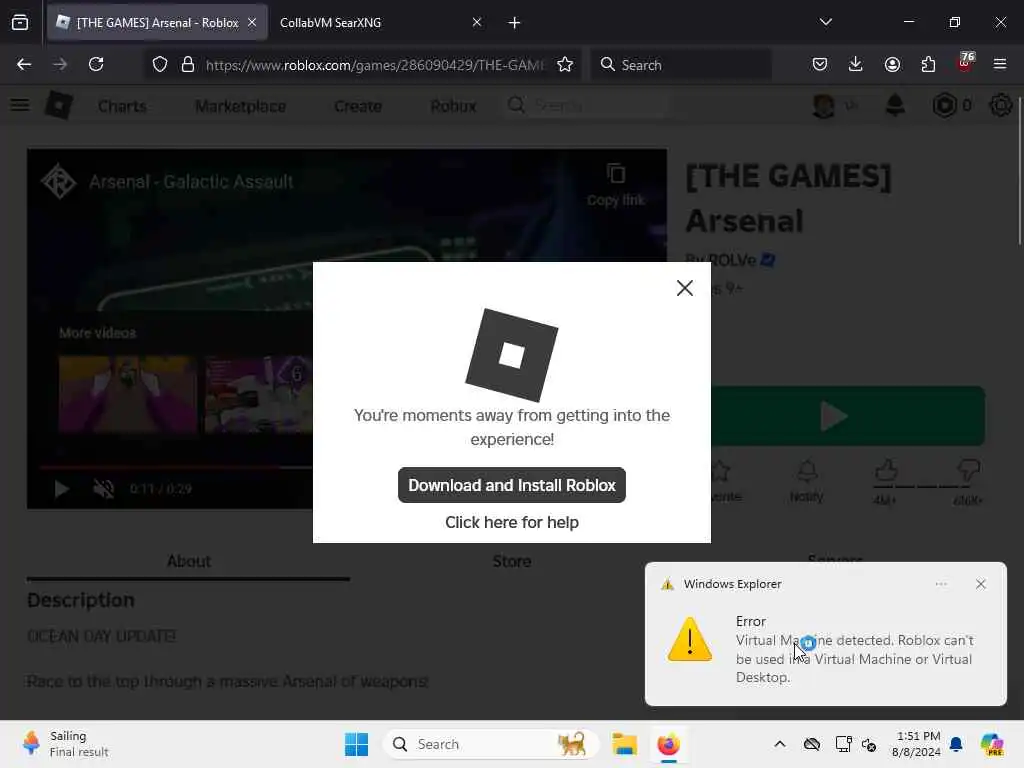
Task: Dismiss the Windows Explorer error notification
Action: 980,584
